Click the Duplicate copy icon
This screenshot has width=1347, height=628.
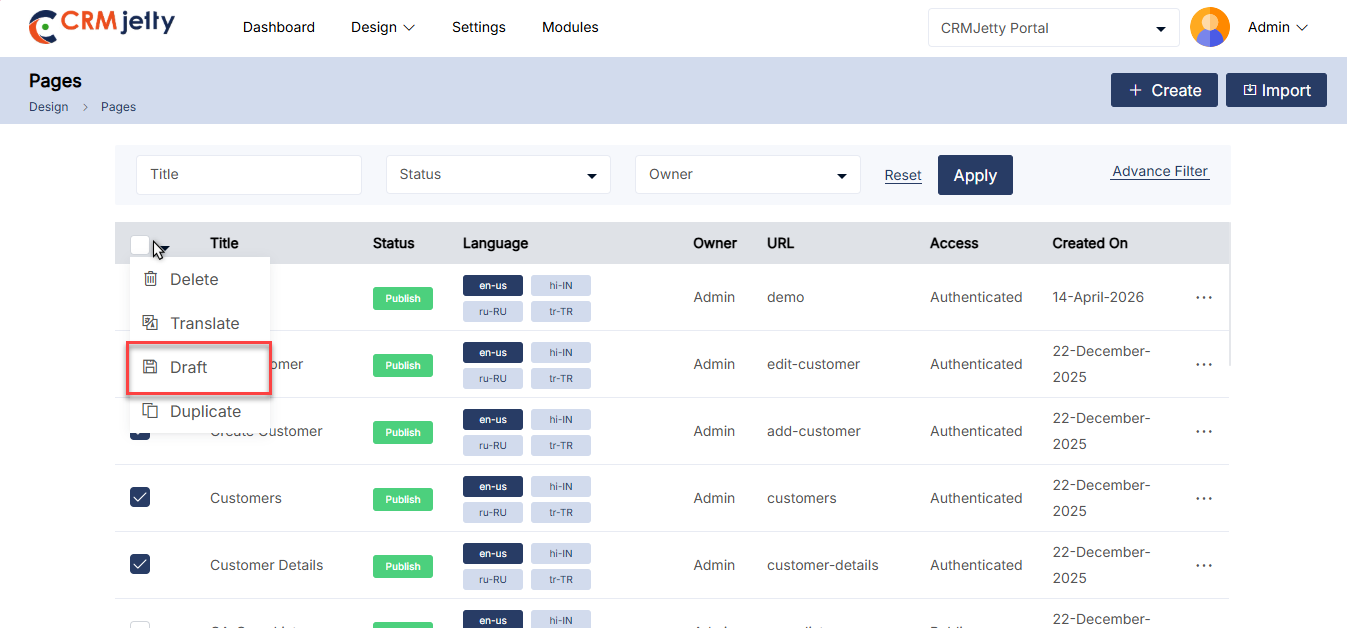click(151, 411)
